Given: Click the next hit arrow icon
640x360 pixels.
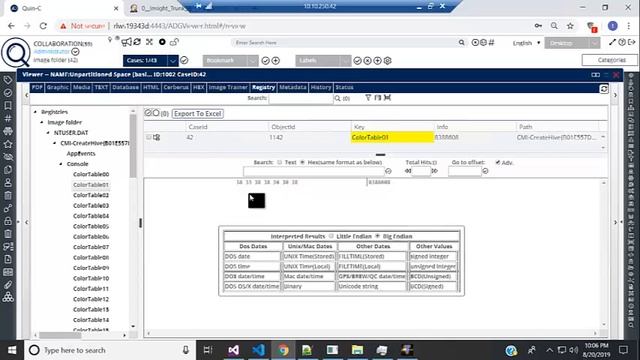Looking at the screenshot, I should coord(435,171).
